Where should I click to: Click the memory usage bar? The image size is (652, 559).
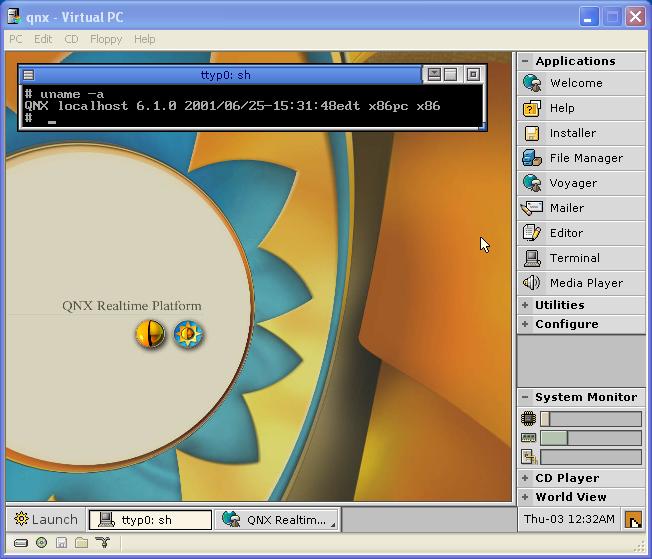590,438
